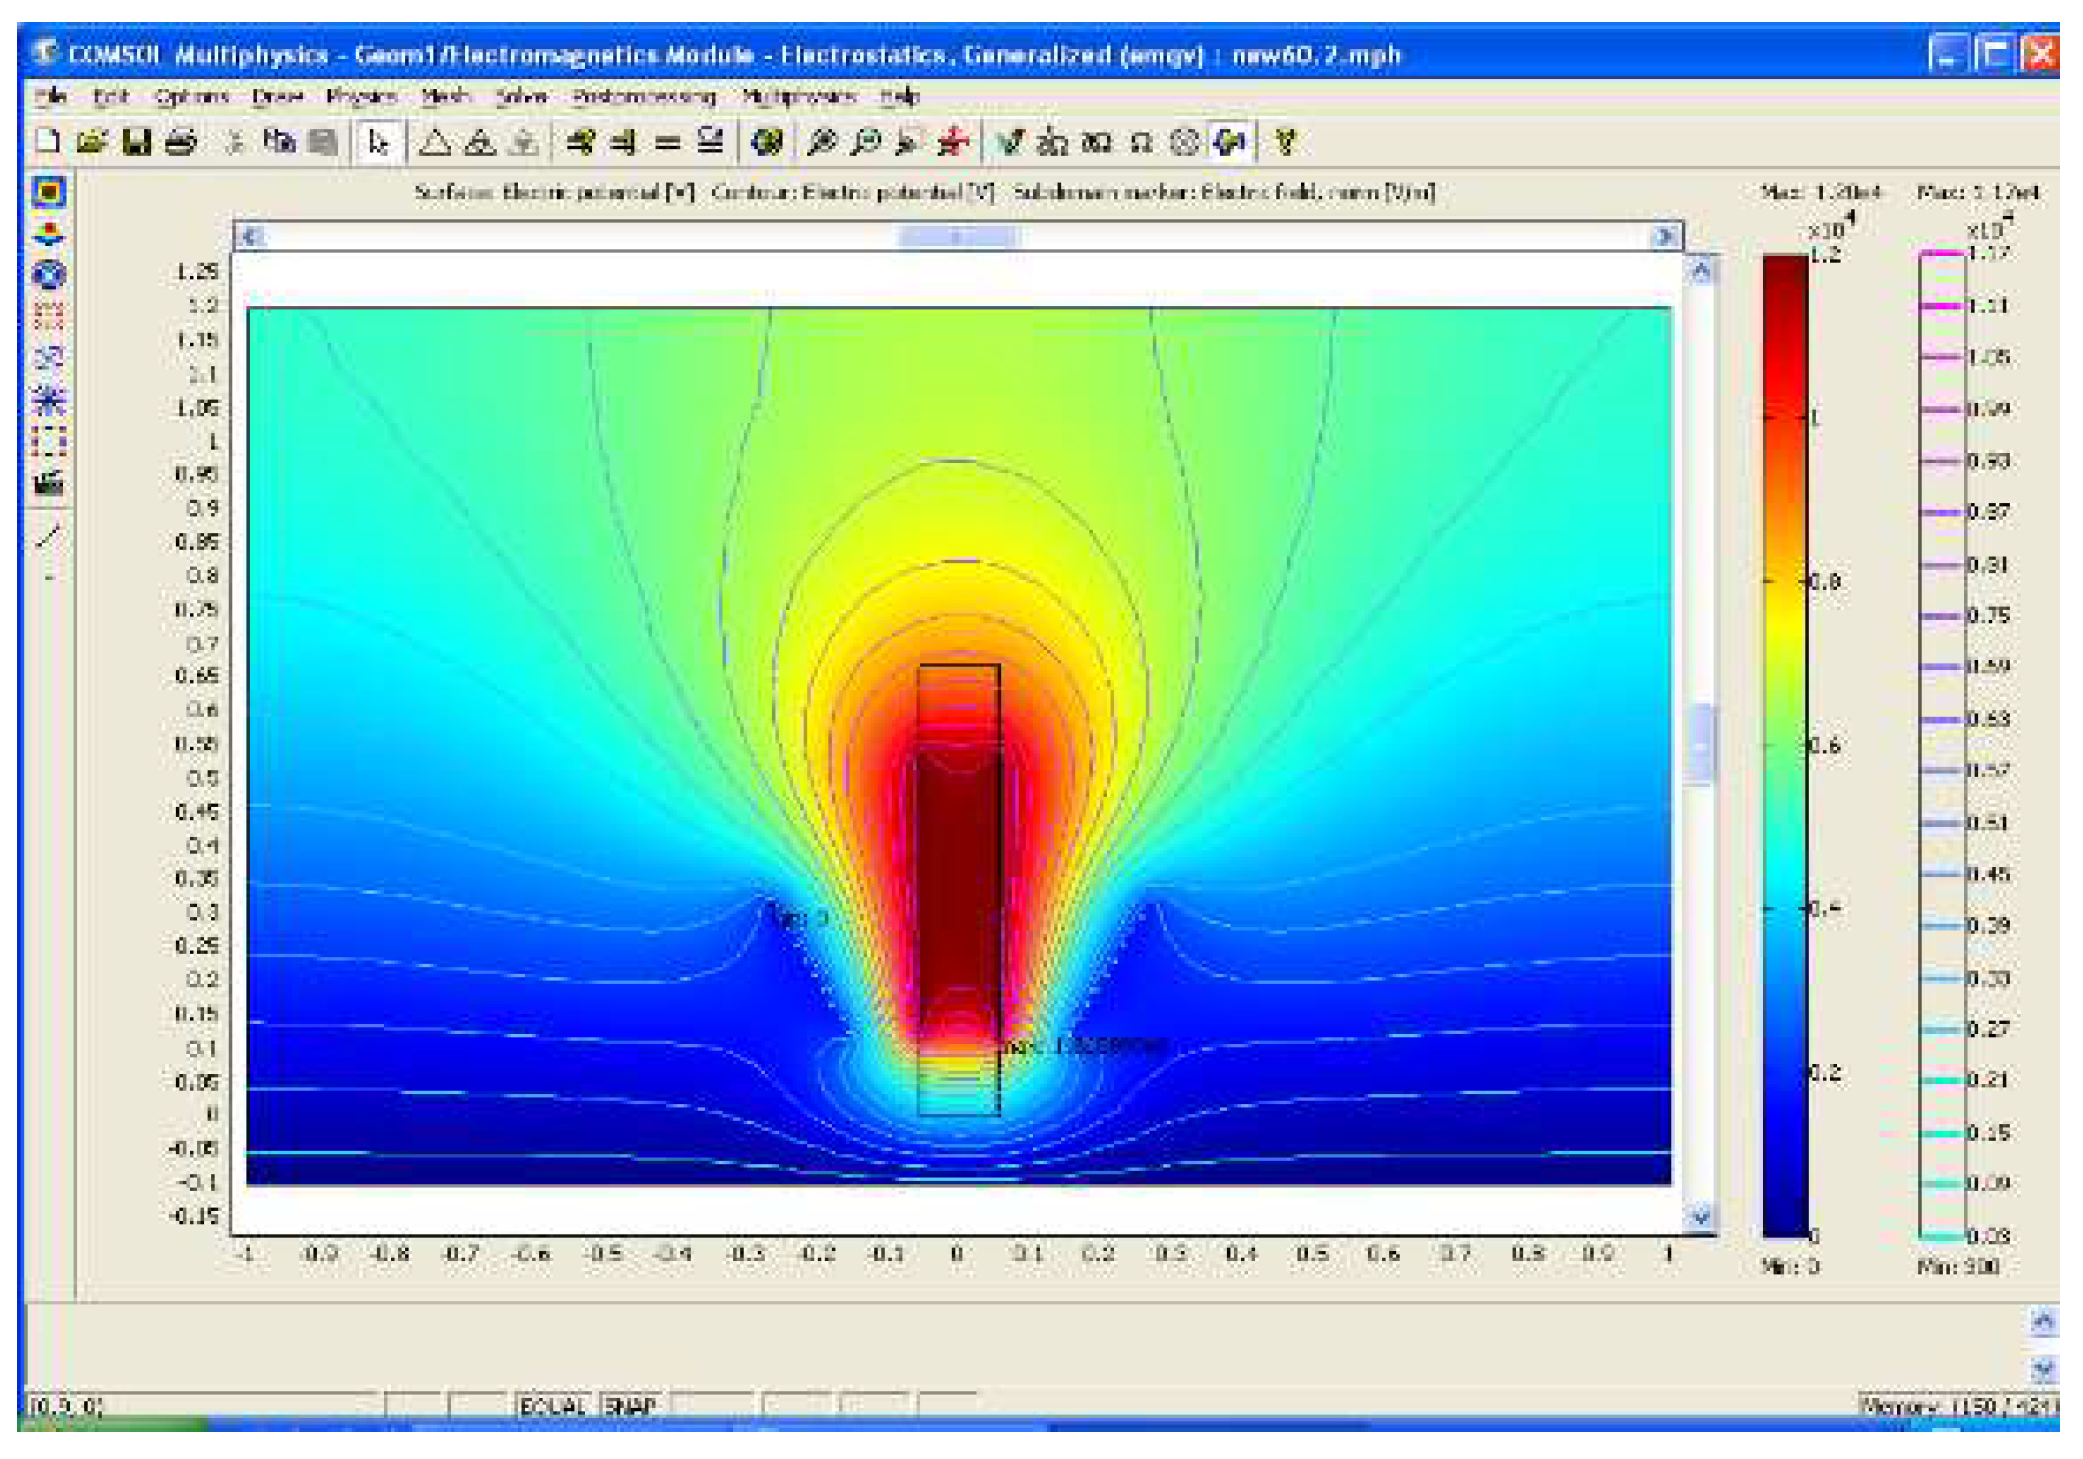The image size is (2083, 1459).
Task: Click the Initialize Mesh triangle icon
Action: click(434, 142)
